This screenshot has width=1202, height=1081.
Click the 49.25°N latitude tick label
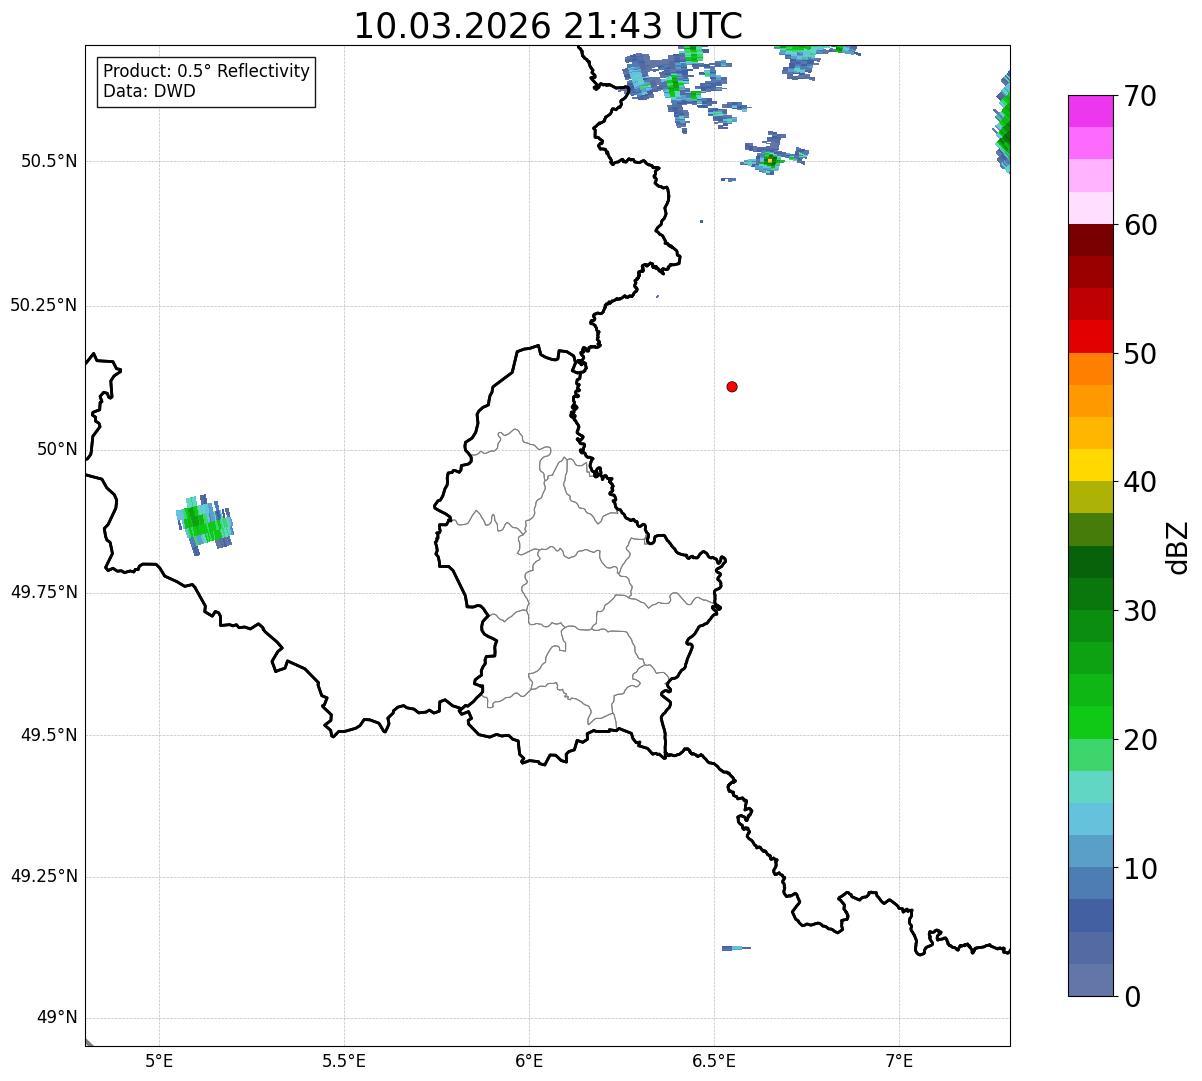coord(44,877)
